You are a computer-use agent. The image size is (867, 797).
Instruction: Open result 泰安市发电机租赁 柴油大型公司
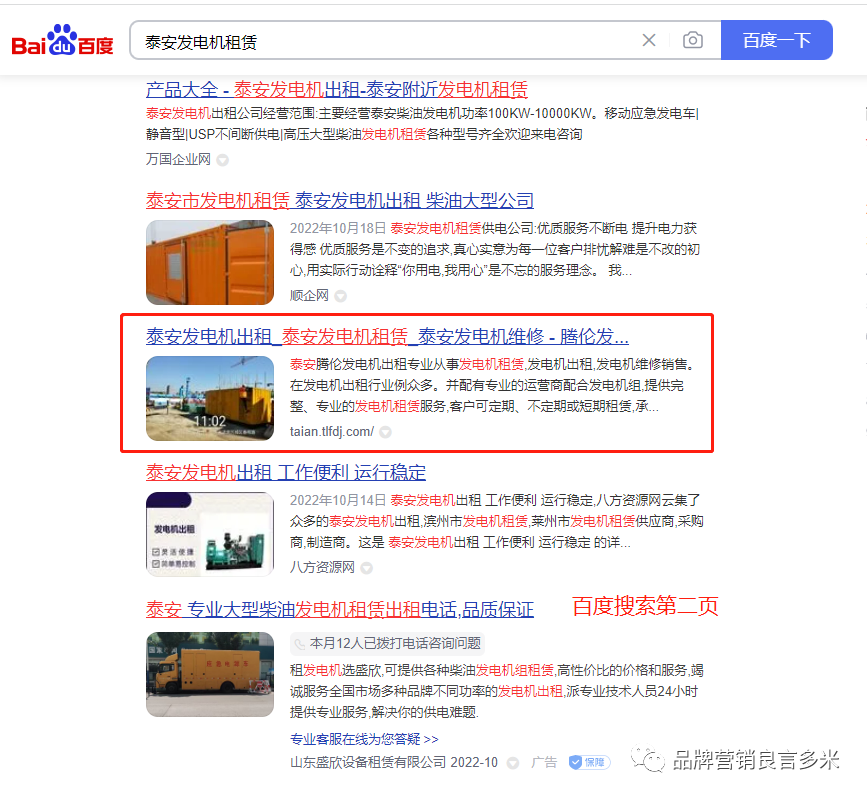(x=340, y=200)
